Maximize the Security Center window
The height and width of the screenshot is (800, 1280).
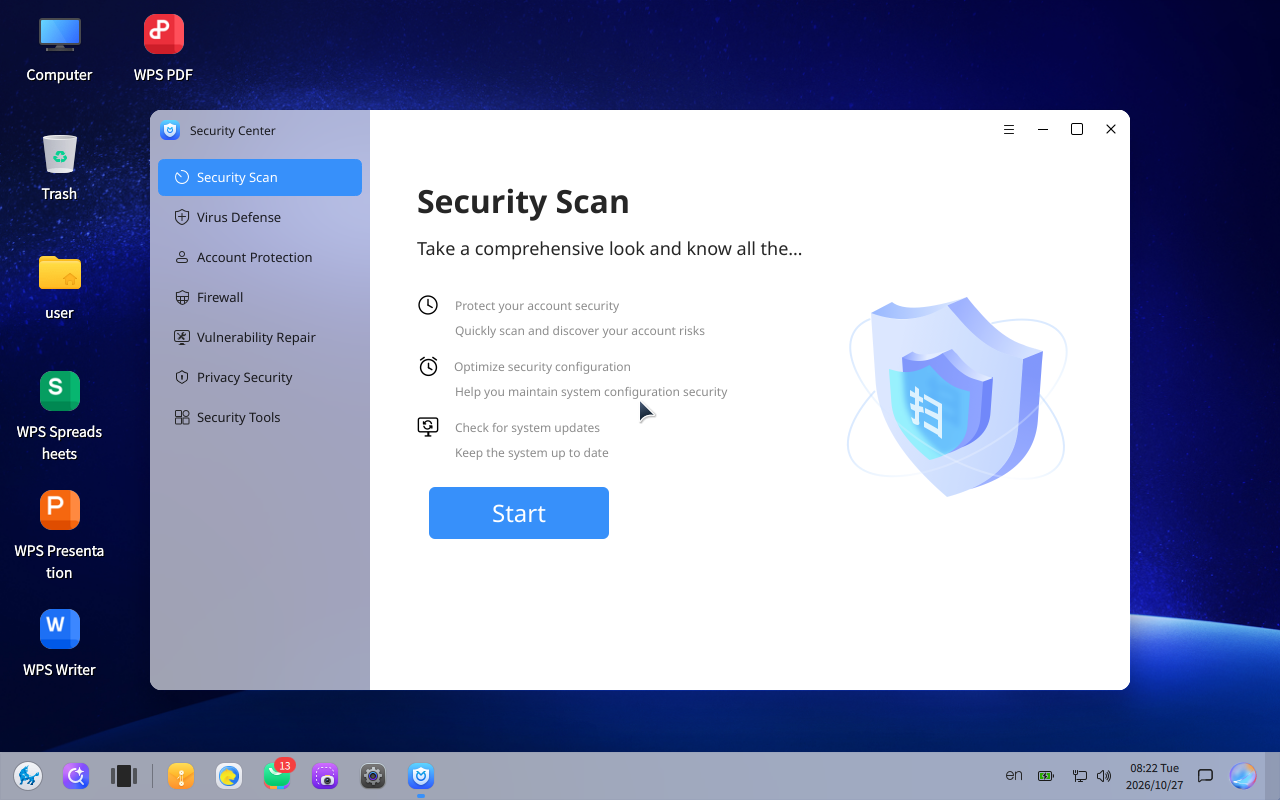coord(1077,129)
